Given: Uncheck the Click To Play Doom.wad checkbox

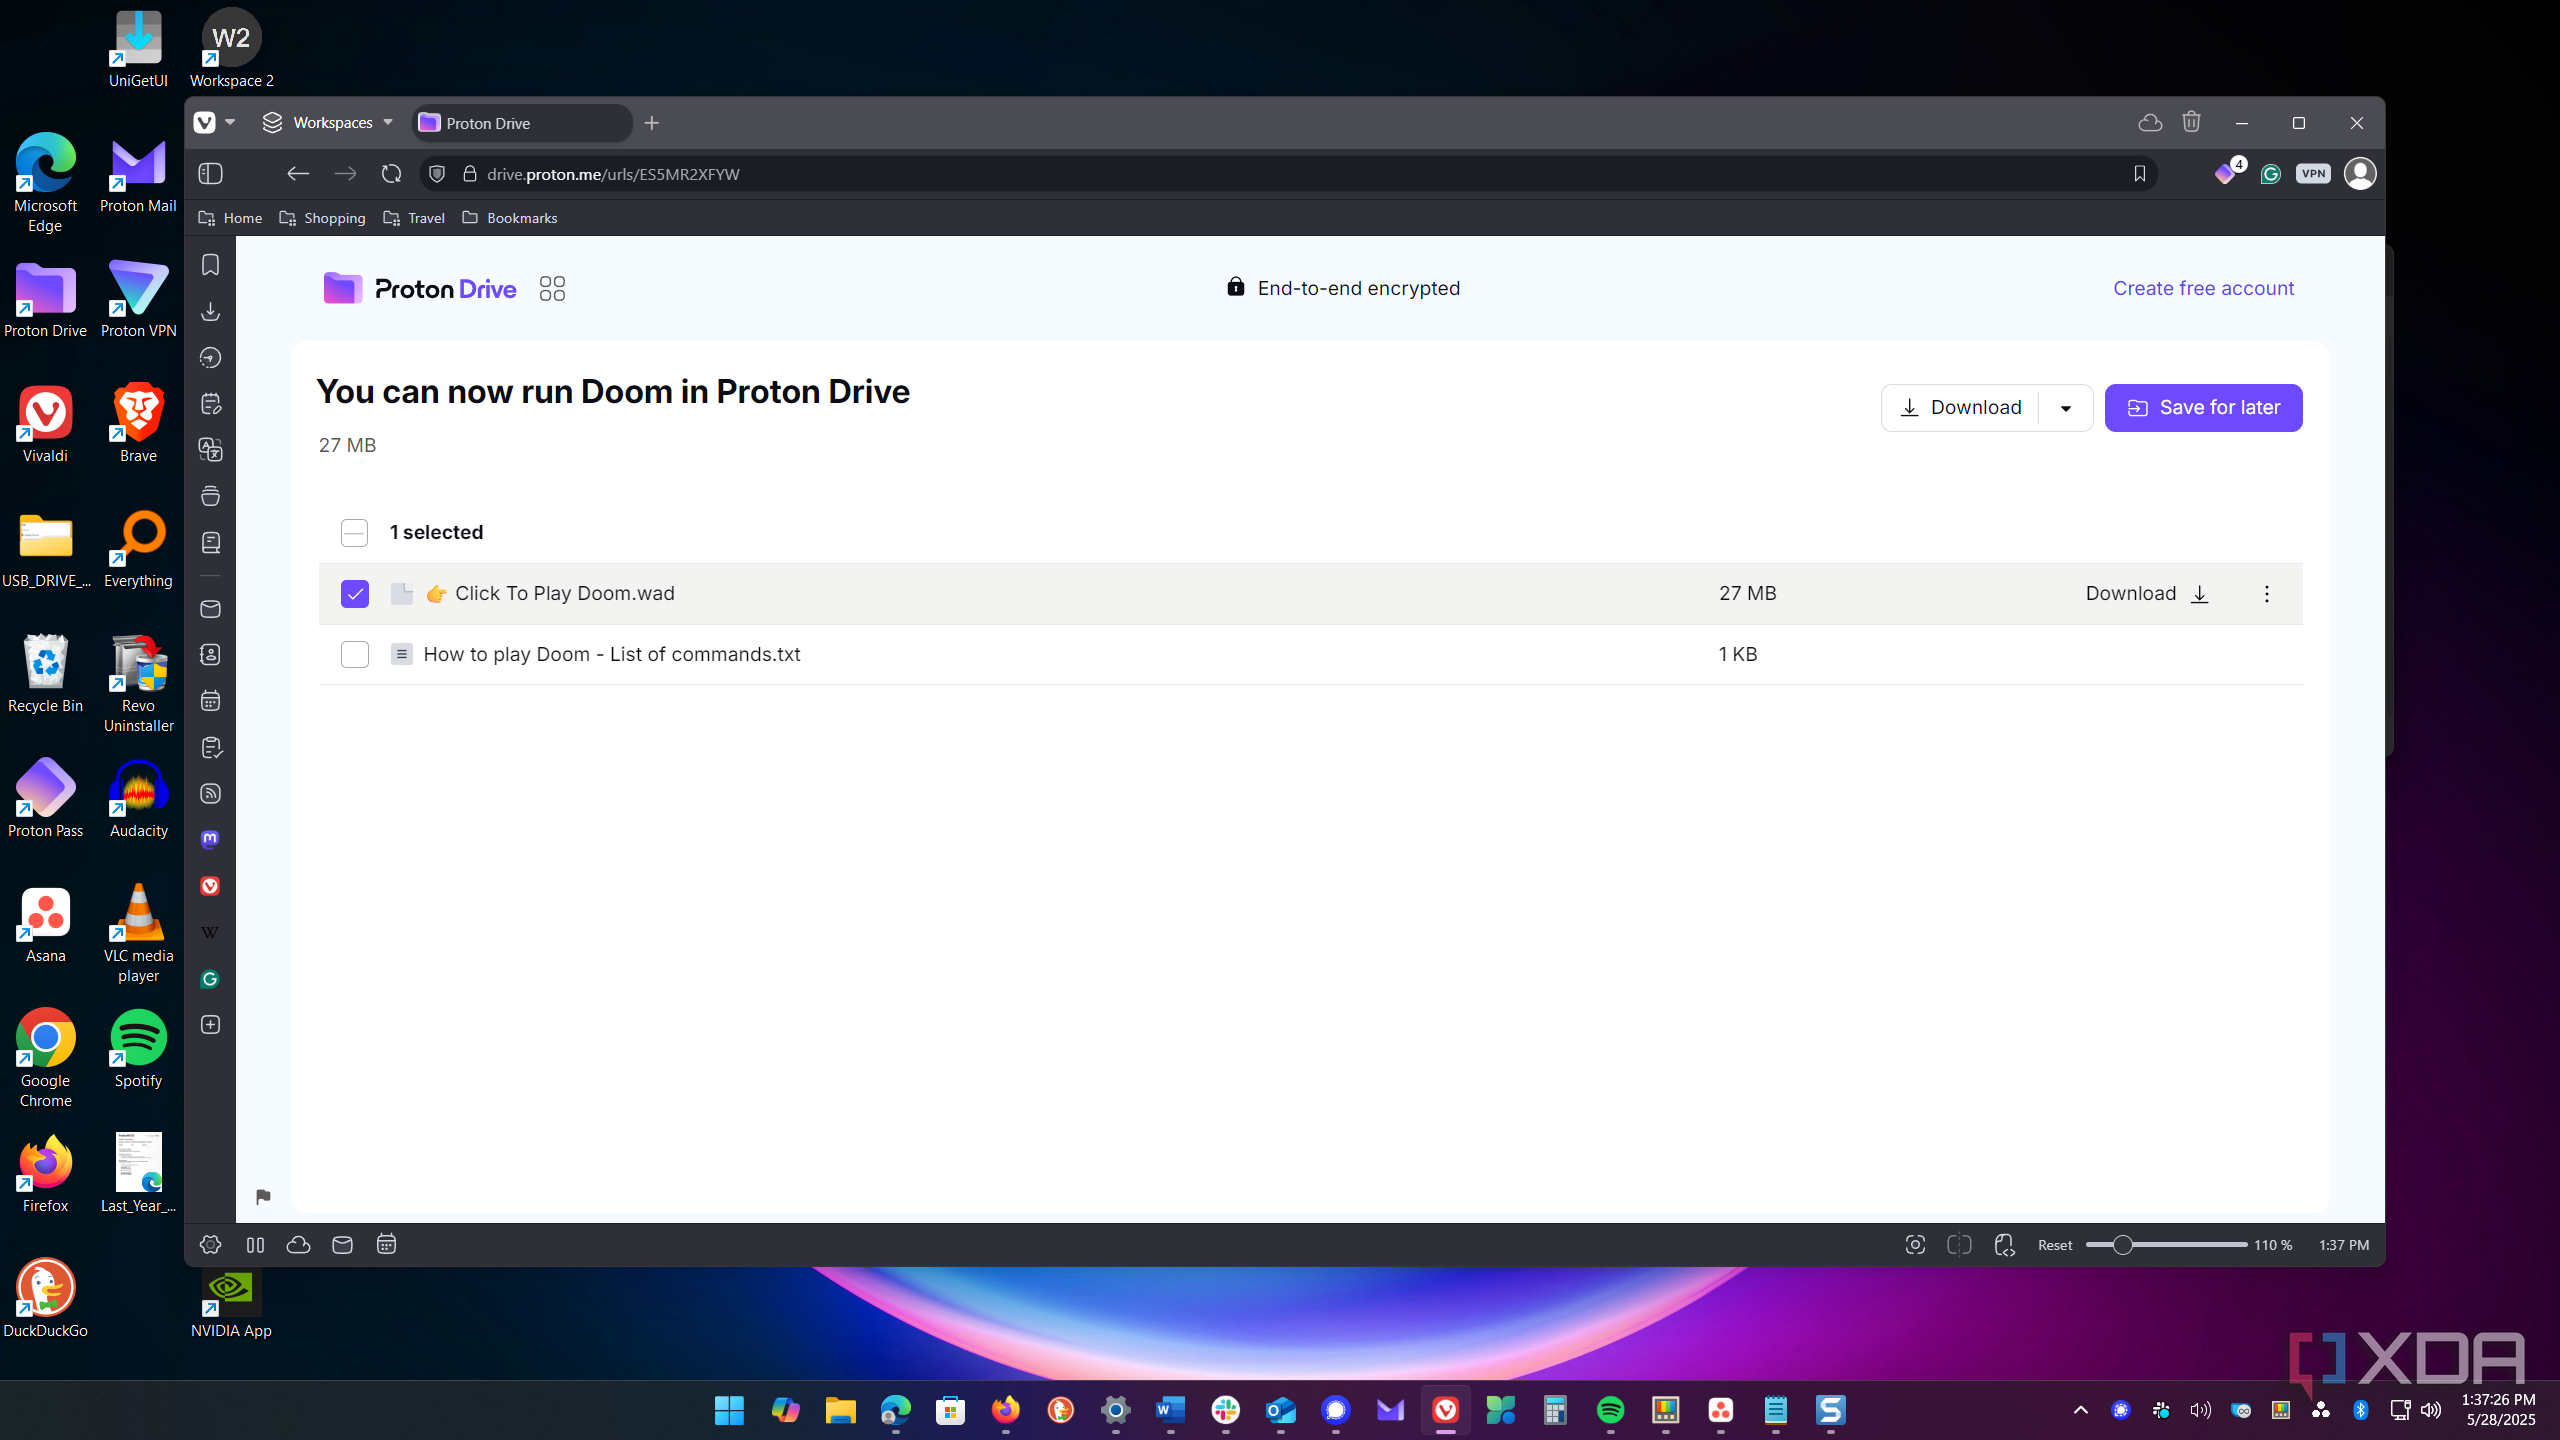Looking at the screenshot, I should pos(355,594).
